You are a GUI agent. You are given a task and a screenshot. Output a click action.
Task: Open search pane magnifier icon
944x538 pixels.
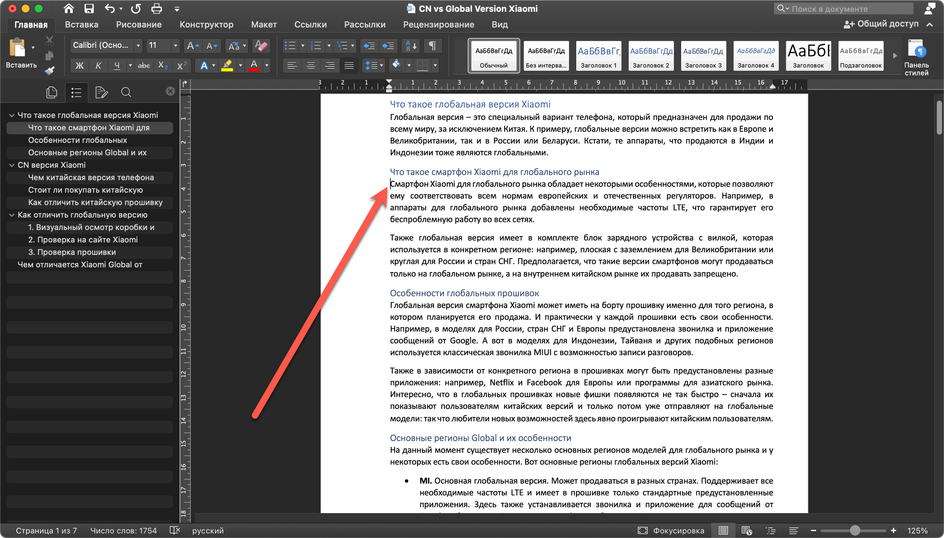[x=126, y=92]
